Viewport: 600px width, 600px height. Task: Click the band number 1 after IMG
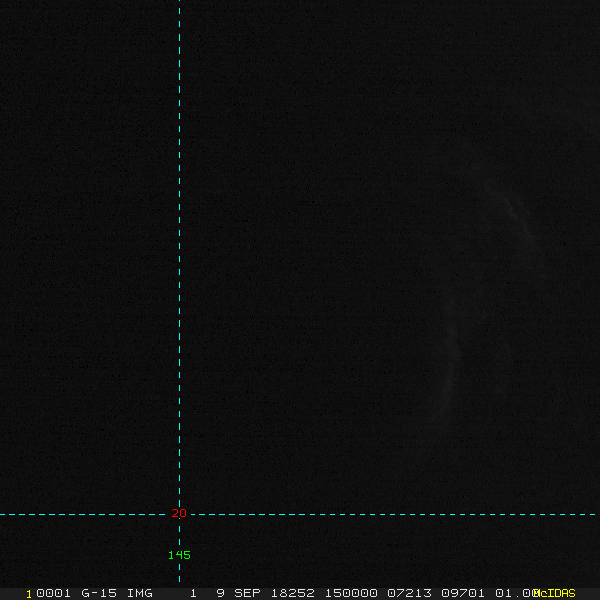(194, 593)
